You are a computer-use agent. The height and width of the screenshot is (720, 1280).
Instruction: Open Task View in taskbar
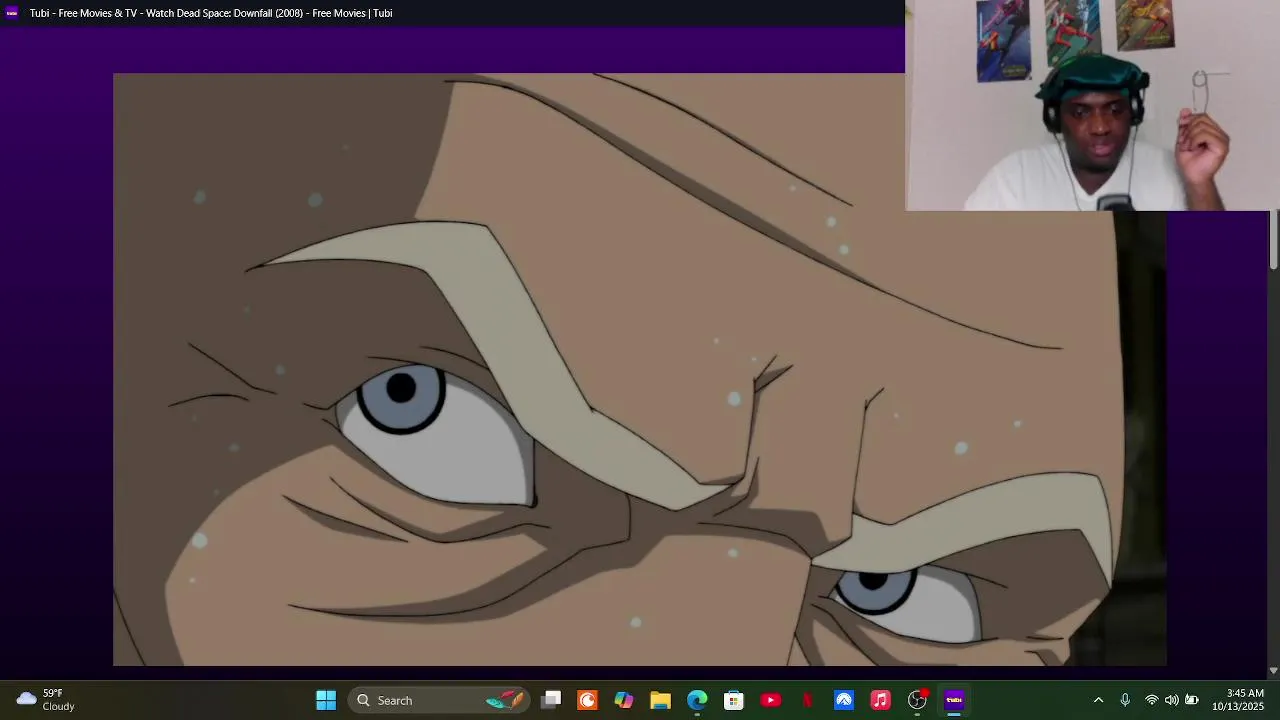pyautogui.click(x=551, y=700)
